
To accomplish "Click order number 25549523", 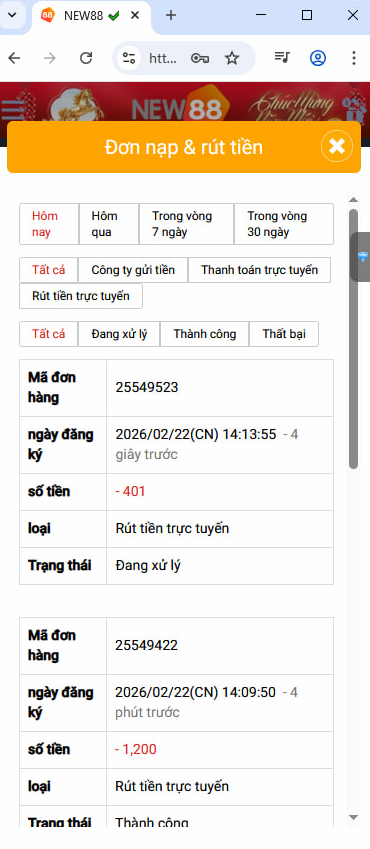I will 147,387.
